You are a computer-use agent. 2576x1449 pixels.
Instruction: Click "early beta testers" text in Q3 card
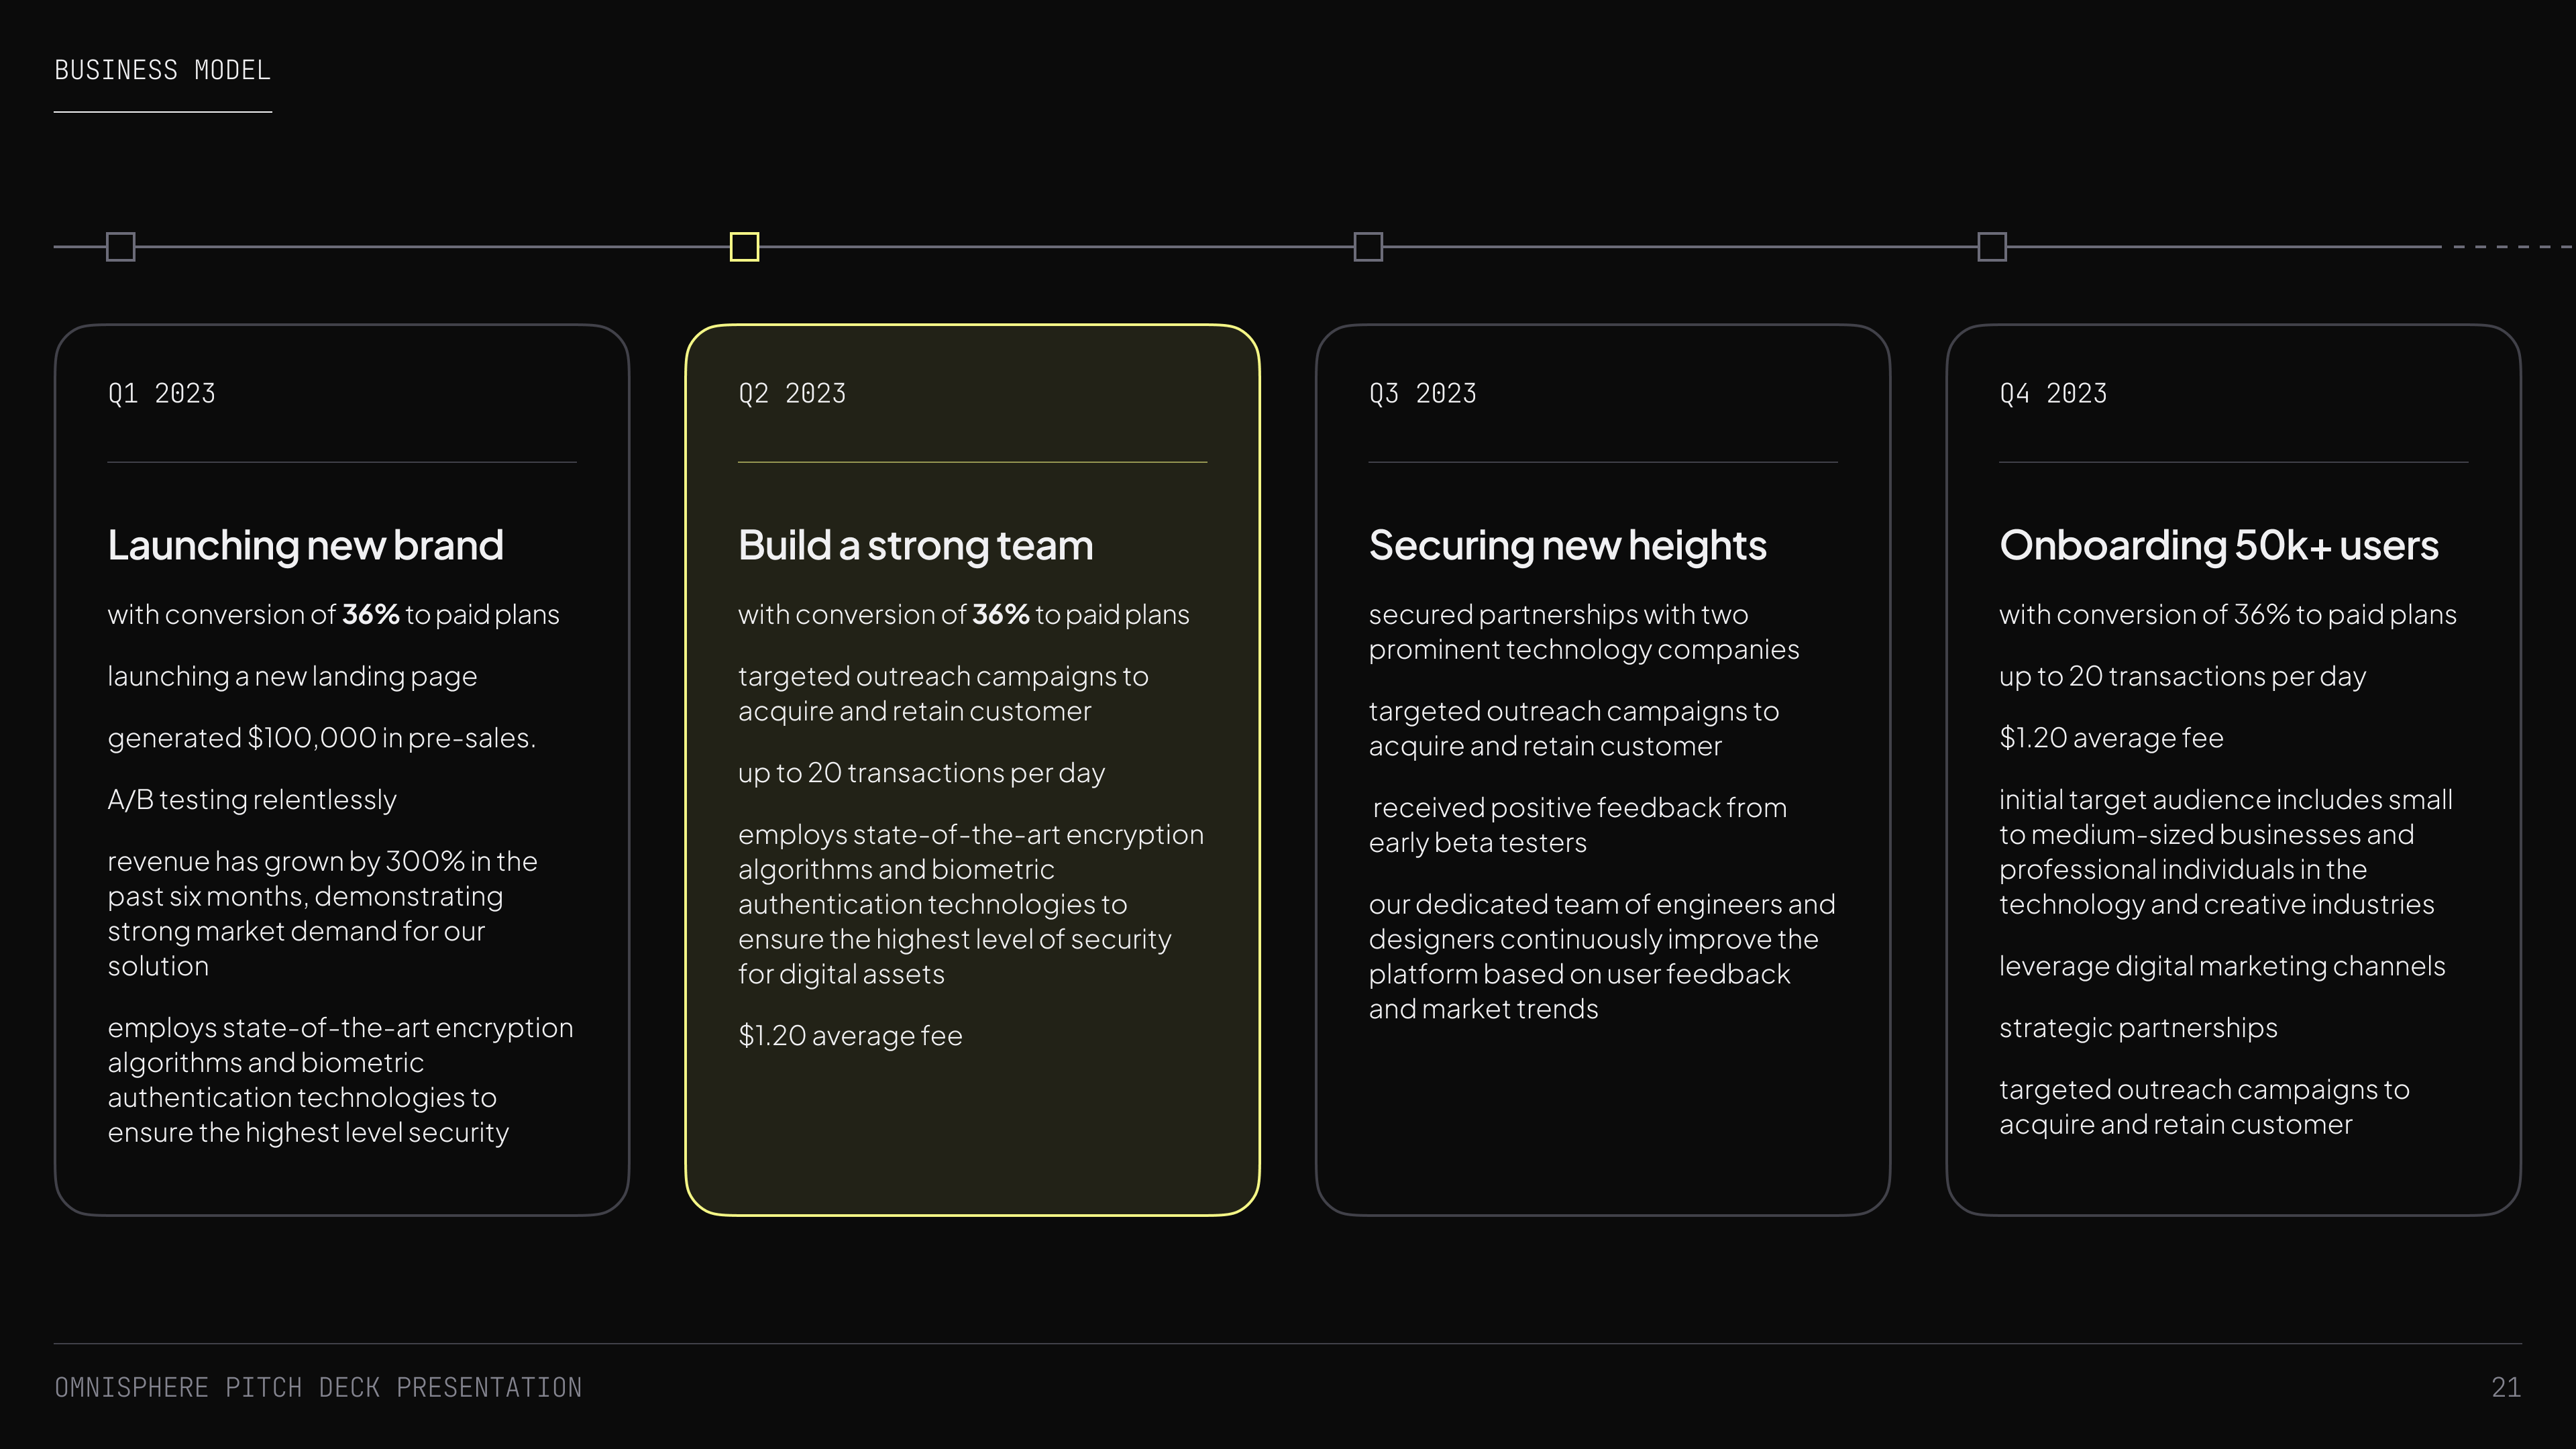click(x=1477, y=842)
